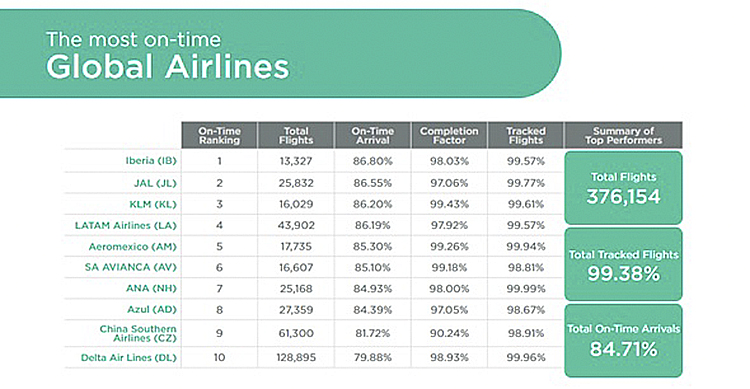Select the Total Tracked Flights 99.38% card

click(x=623, y=264)
